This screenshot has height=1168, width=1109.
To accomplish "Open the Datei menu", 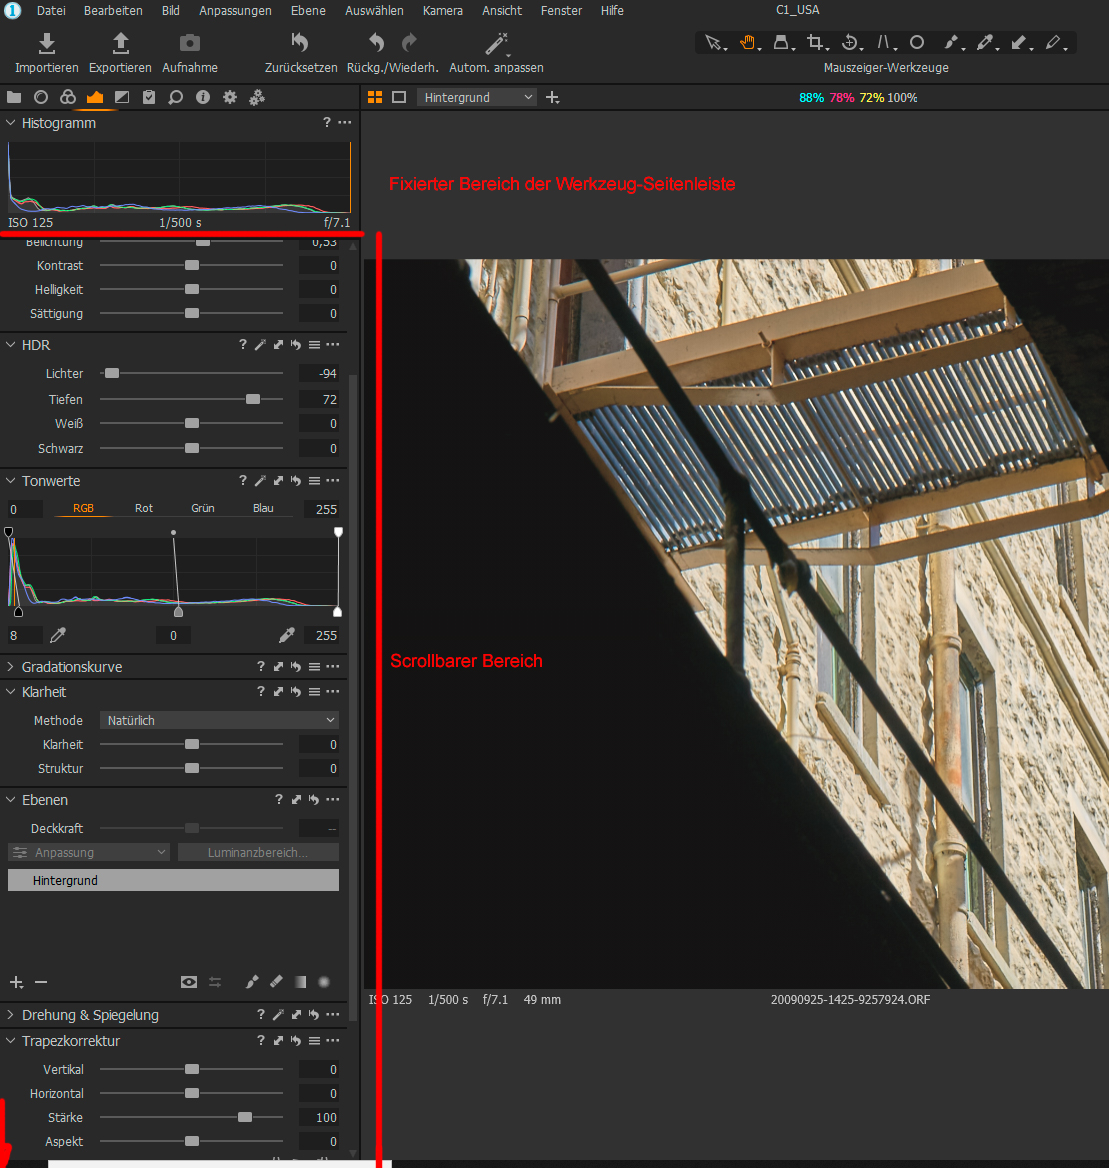I will pyautogui.click(x=51, y=10).
